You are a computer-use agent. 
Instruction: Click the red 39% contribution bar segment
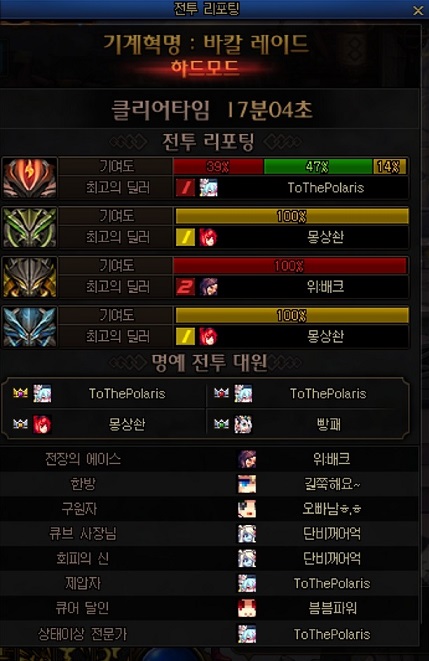pos(218,167)
